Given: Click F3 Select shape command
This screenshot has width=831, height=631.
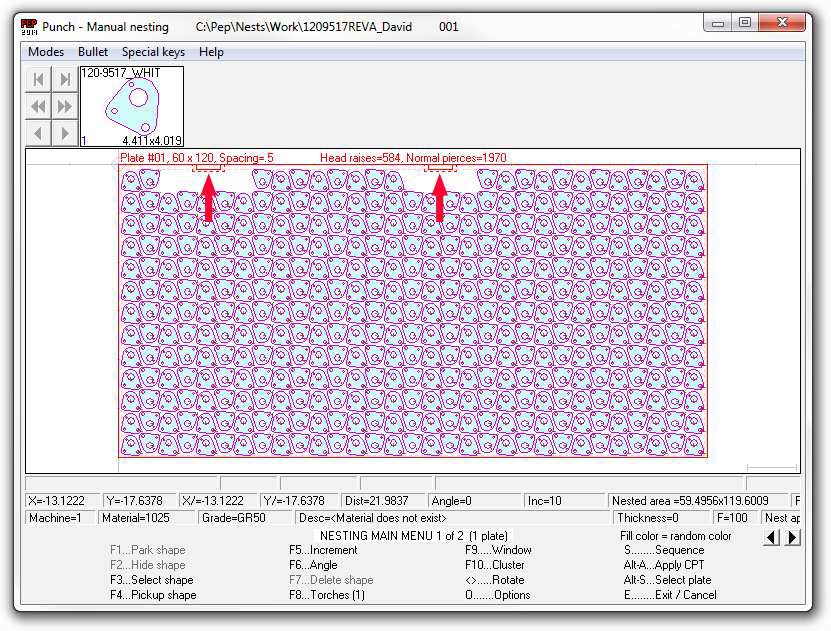Looking at the screenshot, I should coord(151,580).
